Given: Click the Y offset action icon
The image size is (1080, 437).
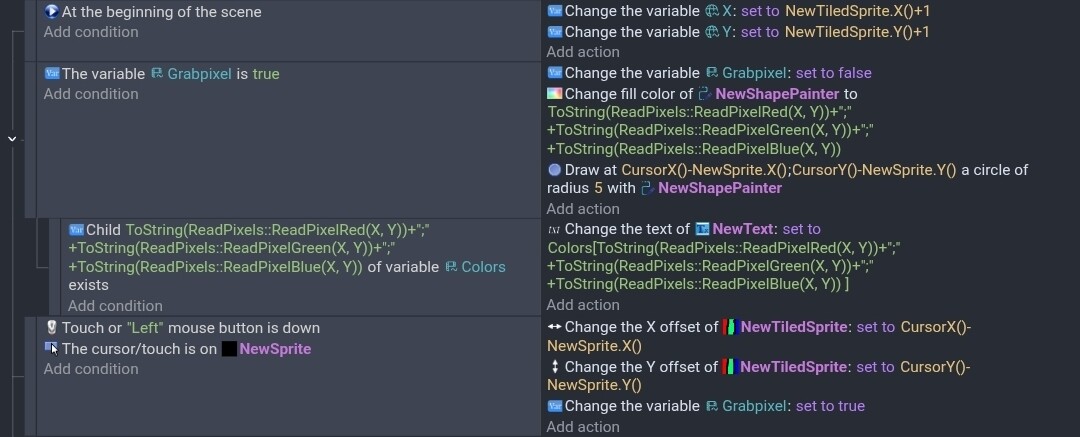Looking at the screenshot, I should (x=554, y=367).
